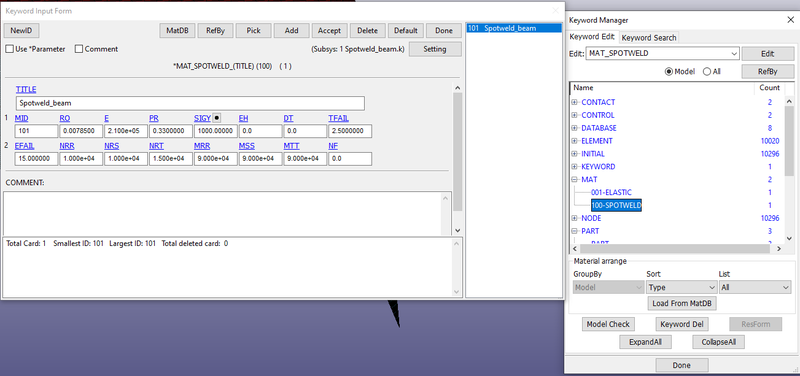This screenshot has width=800, height=376.
Task: Close the Keyword Manager window
Action: (x=790, y=20)
